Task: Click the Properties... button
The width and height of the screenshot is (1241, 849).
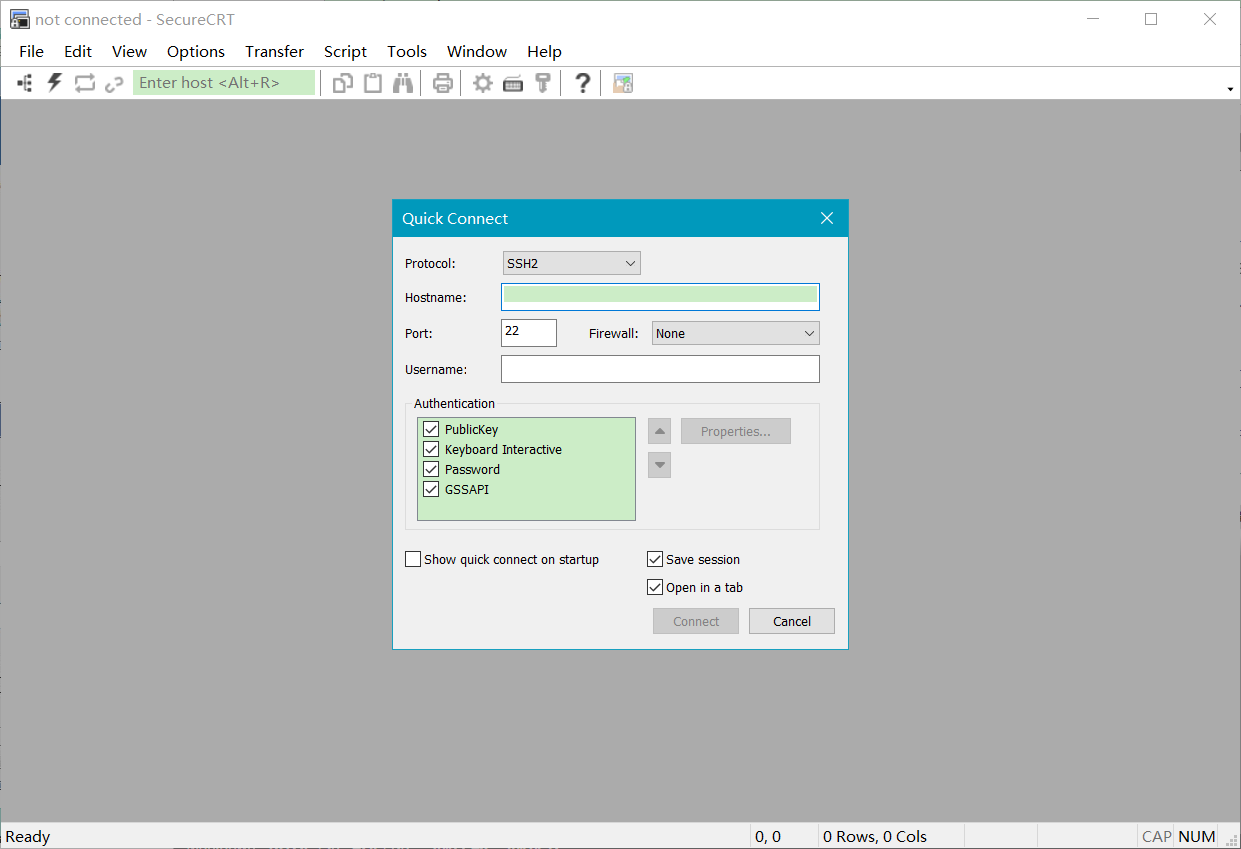Action: click(736, 431)
